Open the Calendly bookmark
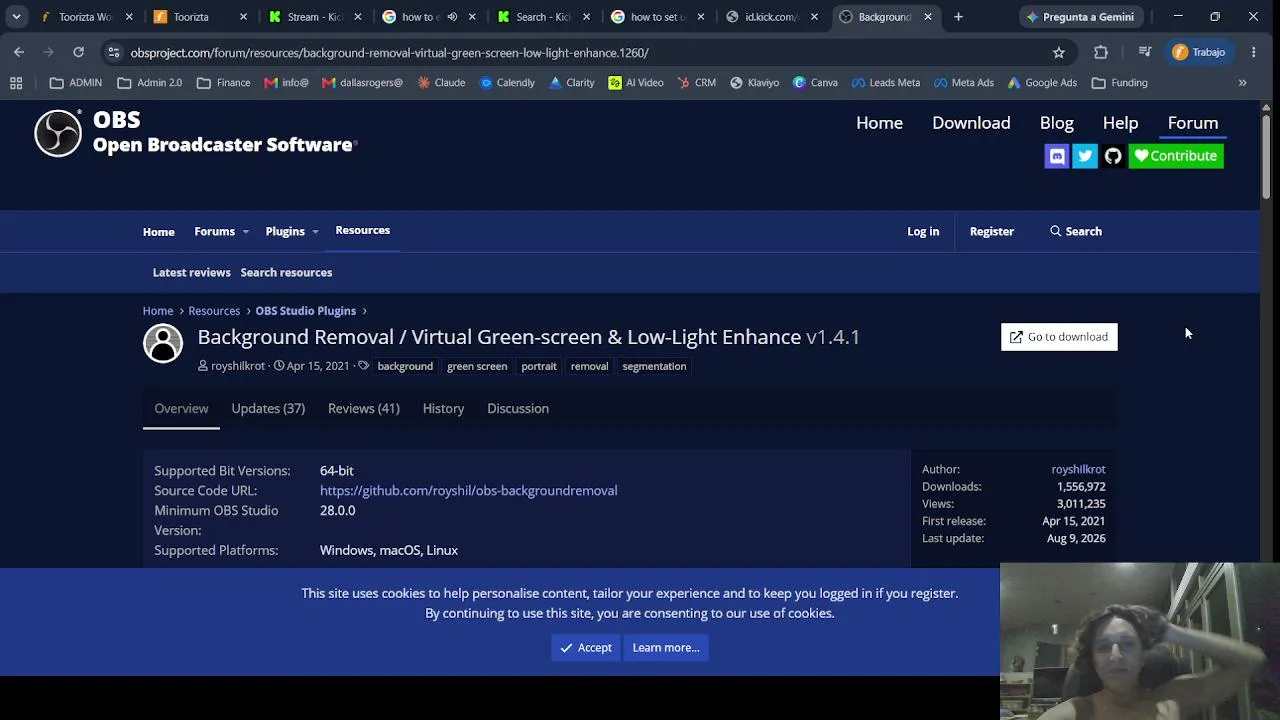 (x=508, y=83)
